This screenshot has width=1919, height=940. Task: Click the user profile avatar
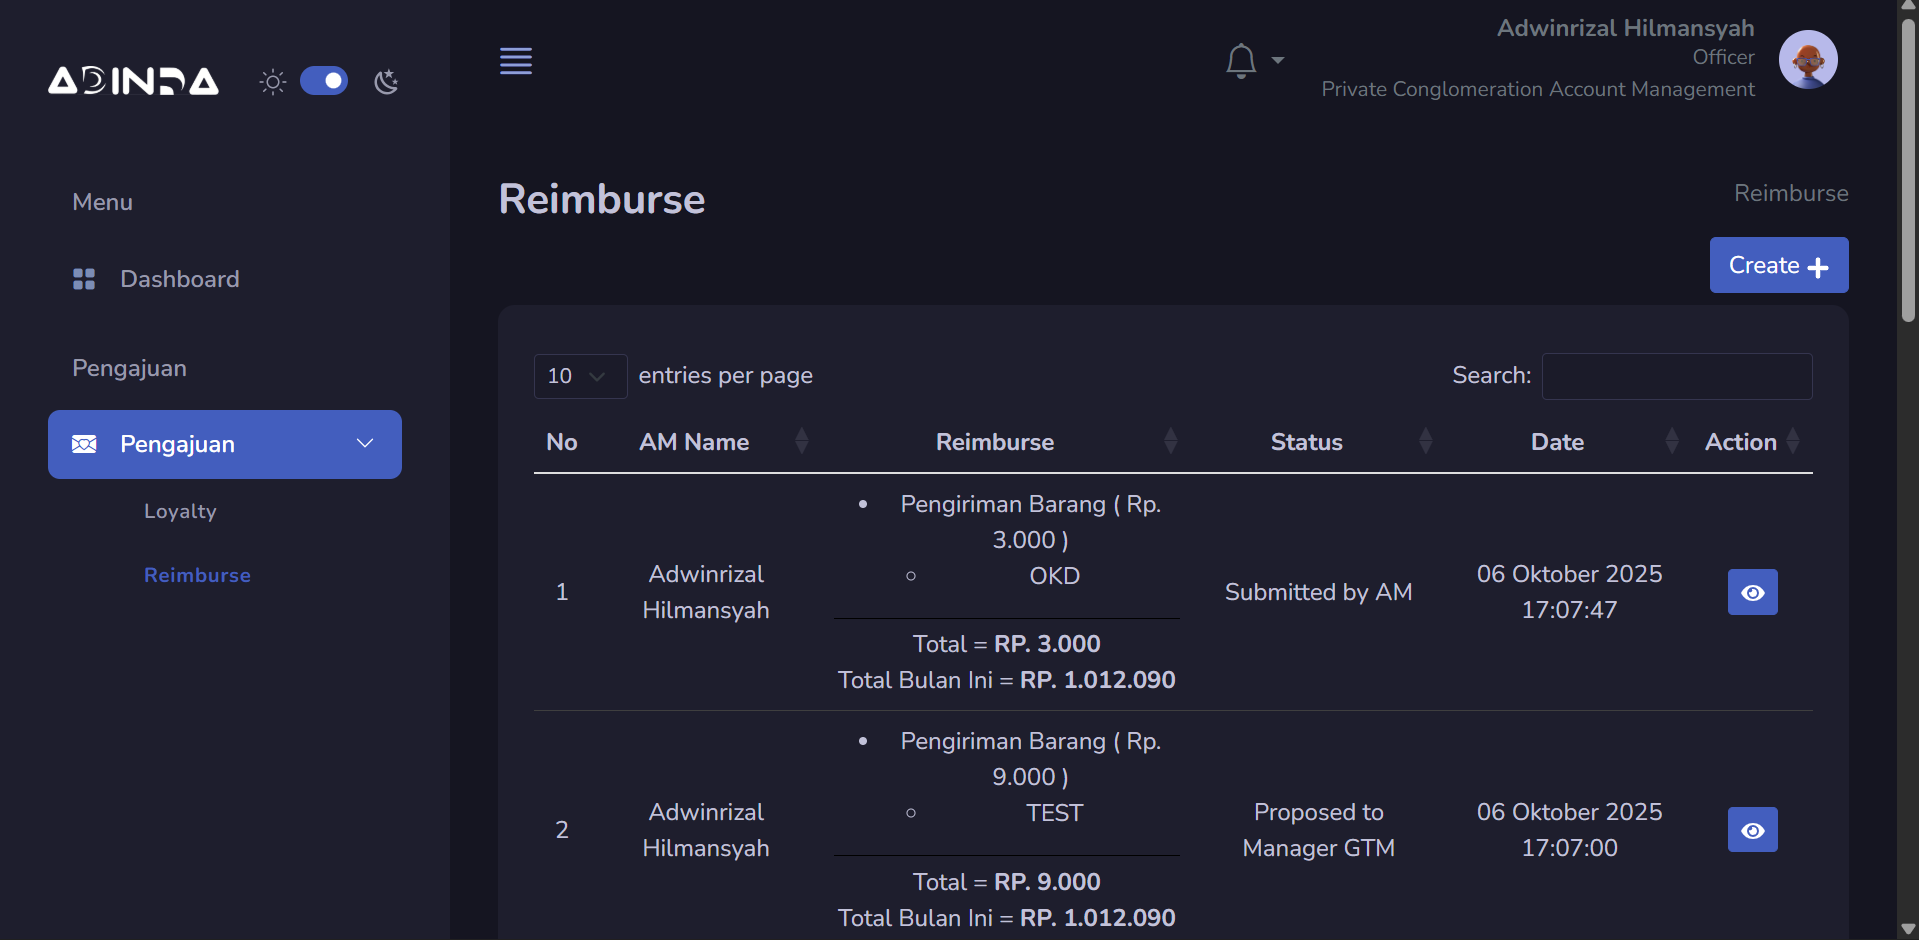click(1807, 60)
